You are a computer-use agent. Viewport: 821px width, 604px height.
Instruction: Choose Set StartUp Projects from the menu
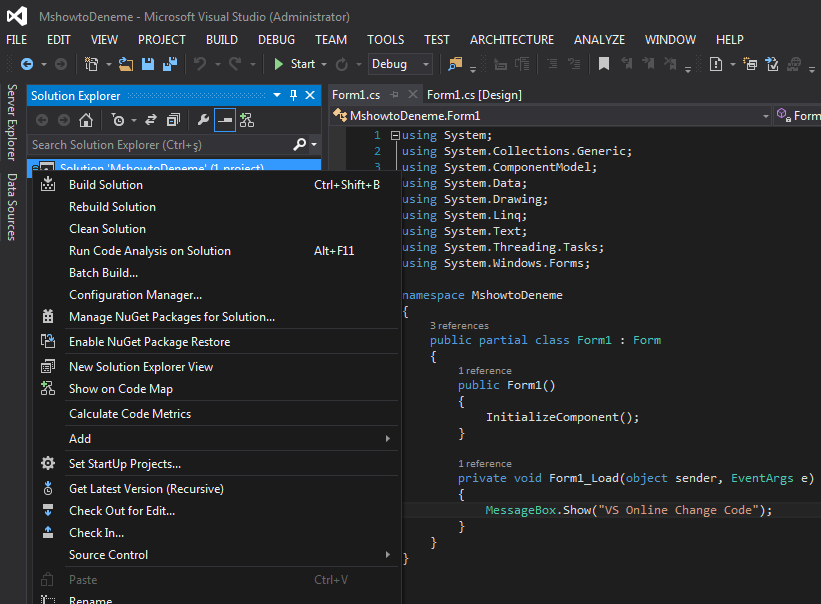click(217, 464)
